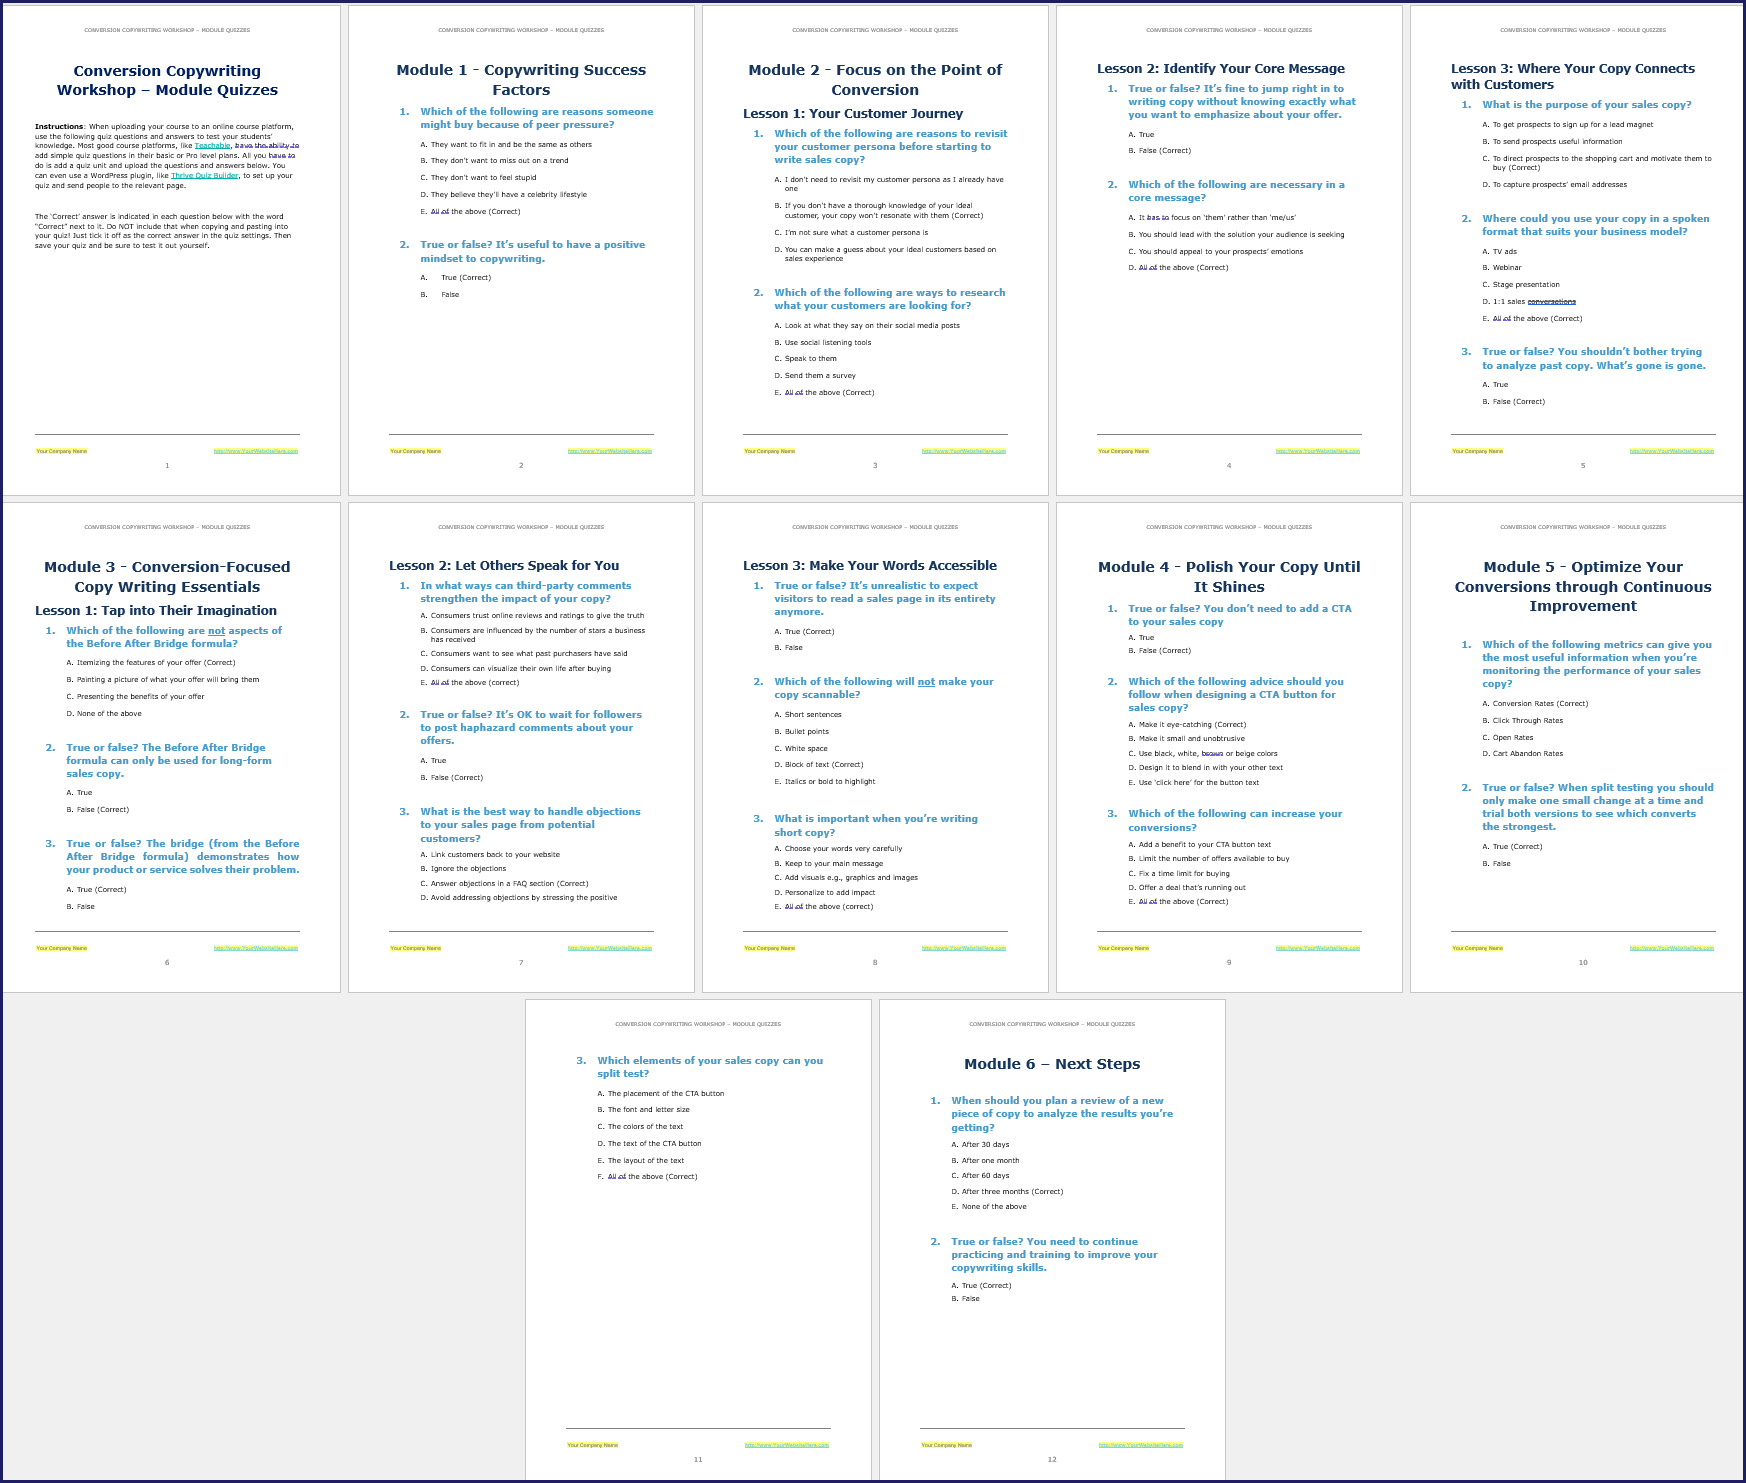
Task: Select the page 4 thumbnail, Identify Your Core Message
Action: pyautogui.click(x=1229, y=250)
